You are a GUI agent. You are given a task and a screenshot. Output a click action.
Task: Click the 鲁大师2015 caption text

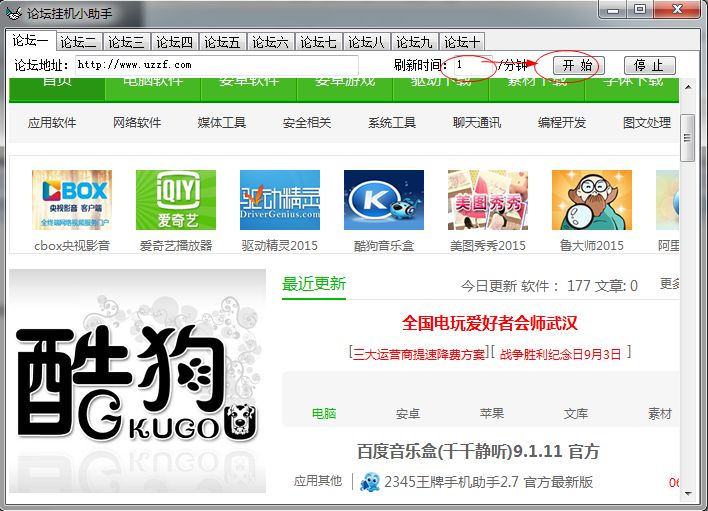pyautogui.click(x=592, y=246)
